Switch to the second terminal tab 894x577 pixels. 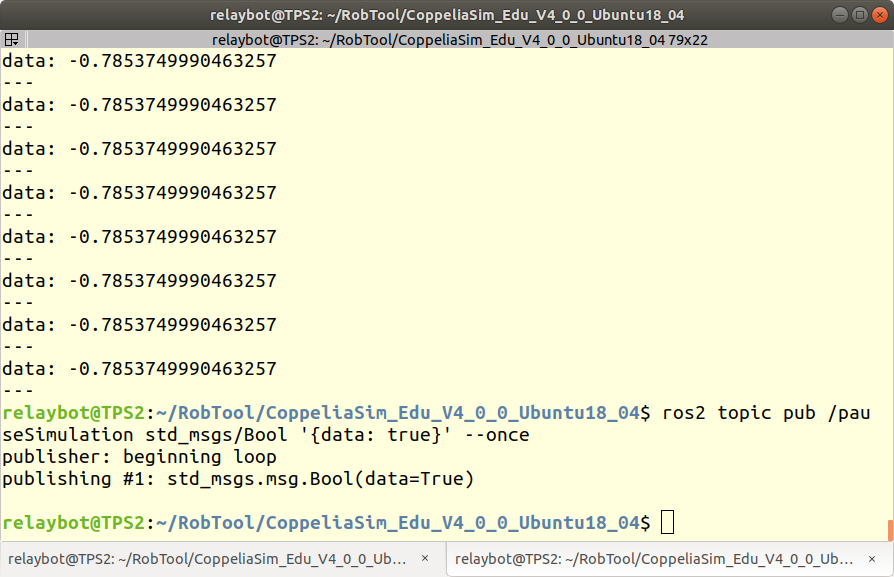[x=669, y=559]
